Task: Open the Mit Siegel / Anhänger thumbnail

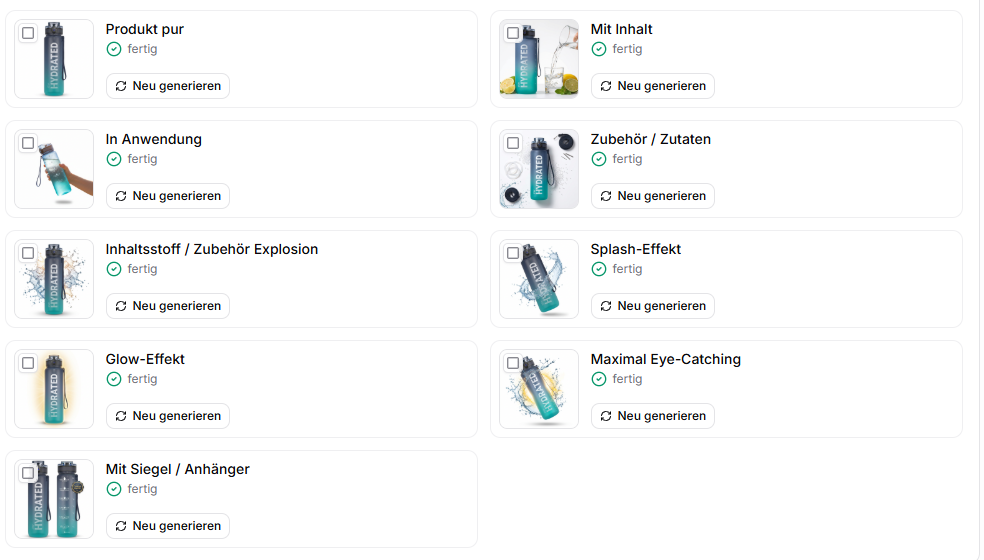Action: click(x=54, y=499)
